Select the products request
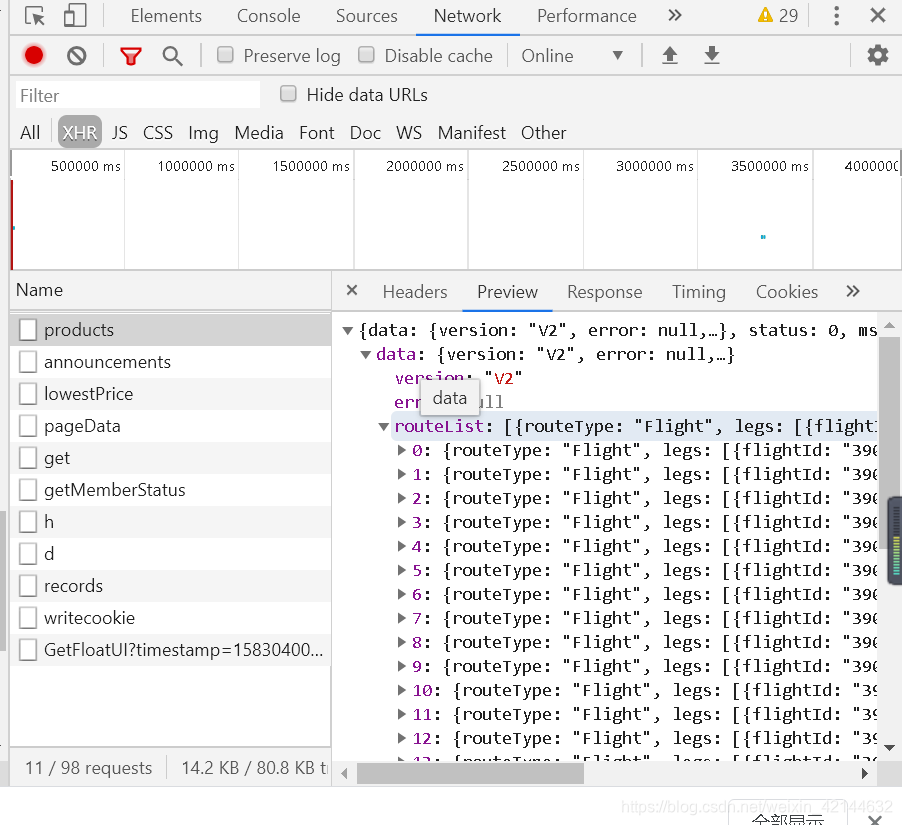The image size is (902, 825). click(x=171, y=330)
